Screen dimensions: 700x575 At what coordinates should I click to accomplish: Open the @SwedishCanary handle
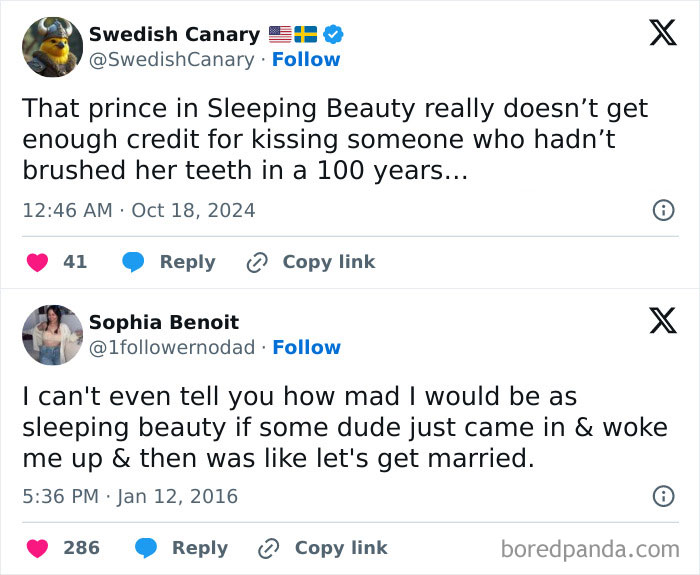pos(171,59)
